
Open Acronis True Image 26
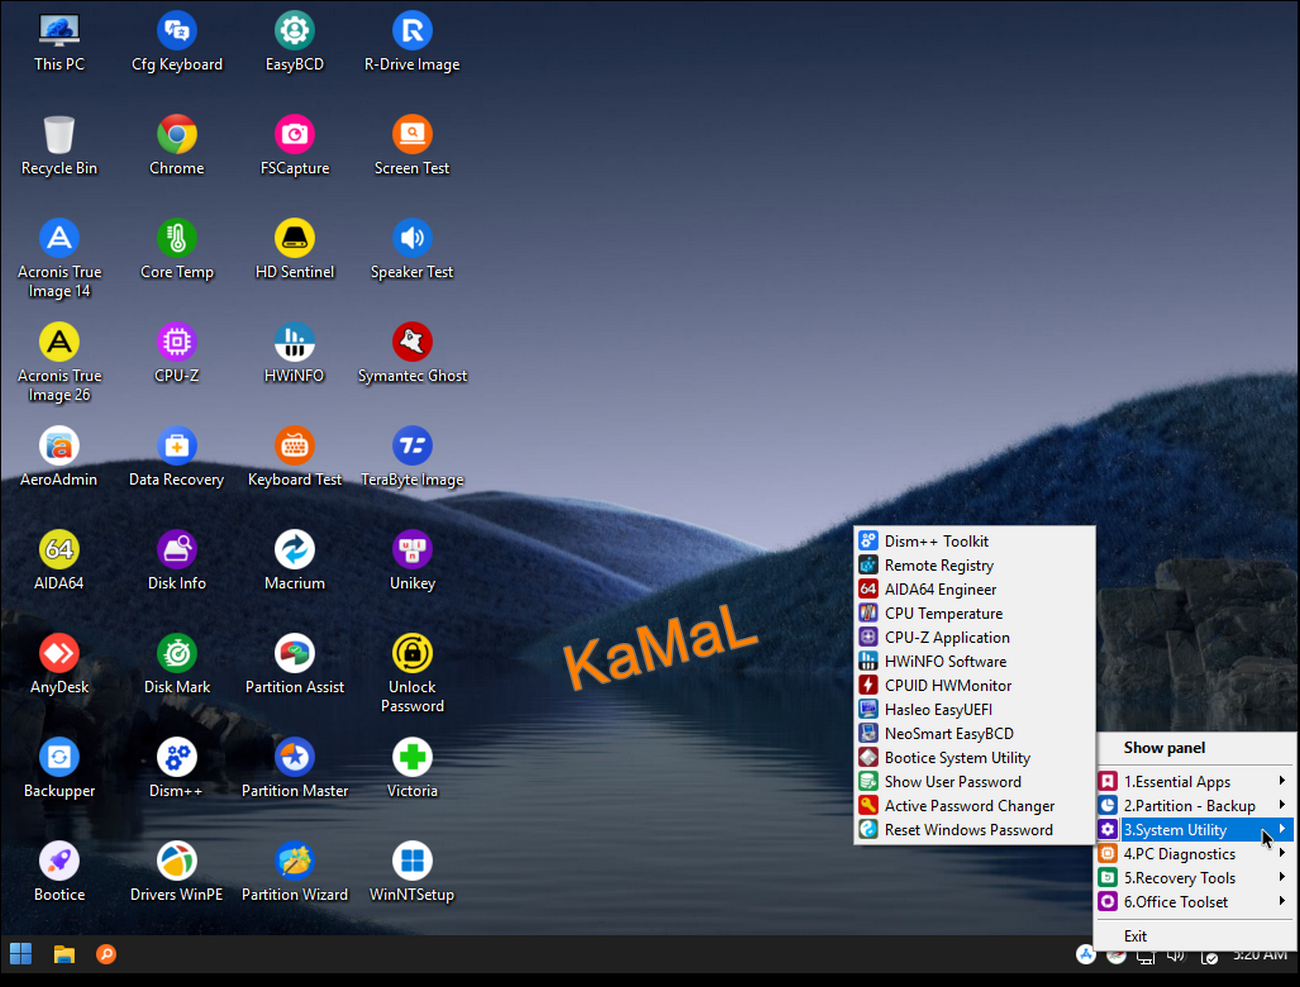[59, 363]
